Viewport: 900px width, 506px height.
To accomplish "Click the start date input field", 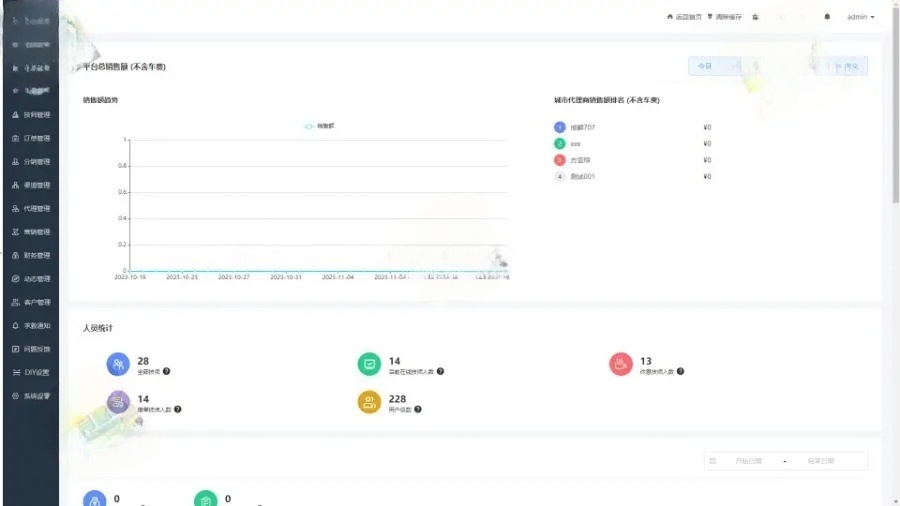I will (x=747, y=461).
